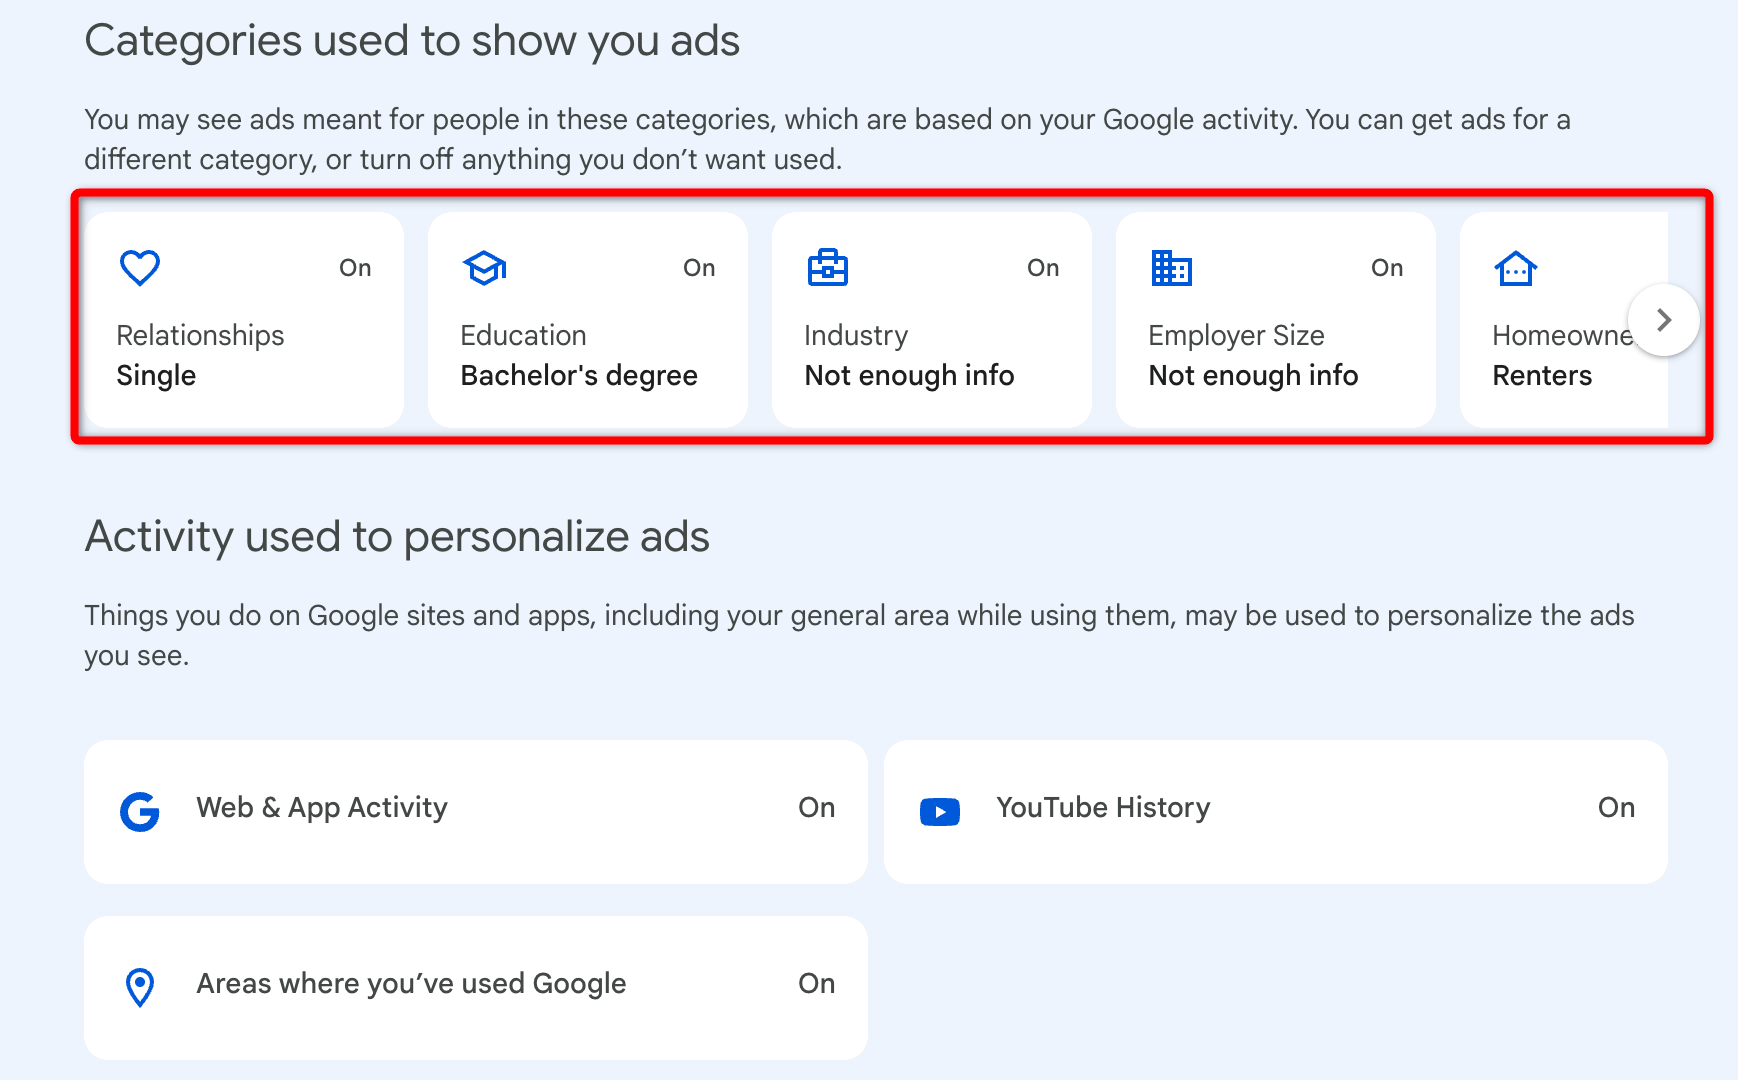
Task: Click the Google G logo icon
Action: (140, 811)
